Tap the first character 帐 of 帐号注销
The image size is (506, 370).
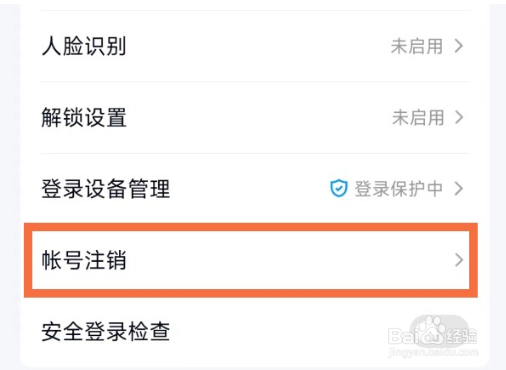[51, 260]
